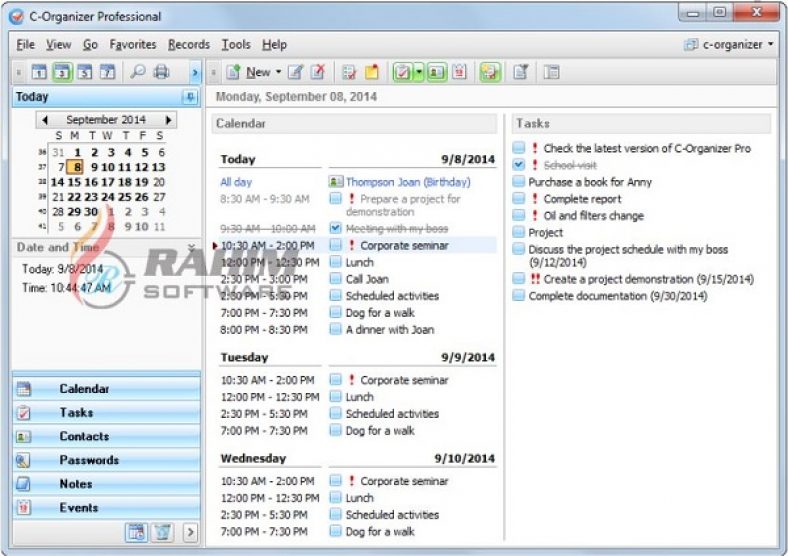Check 'Purchase a book for Anny' checkbox
788x556 pixels.
(519, 181)
